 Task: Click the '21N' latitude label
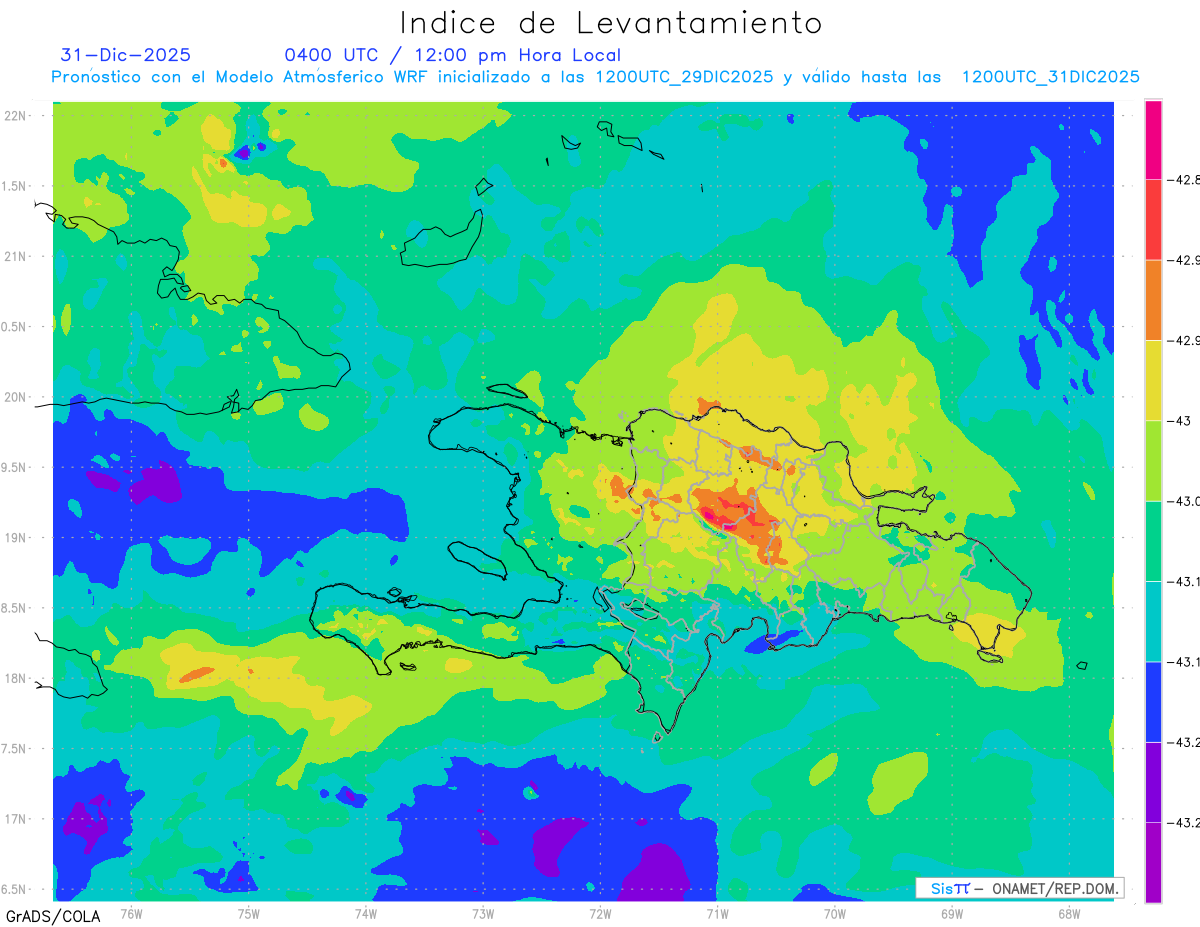point(17,256)
